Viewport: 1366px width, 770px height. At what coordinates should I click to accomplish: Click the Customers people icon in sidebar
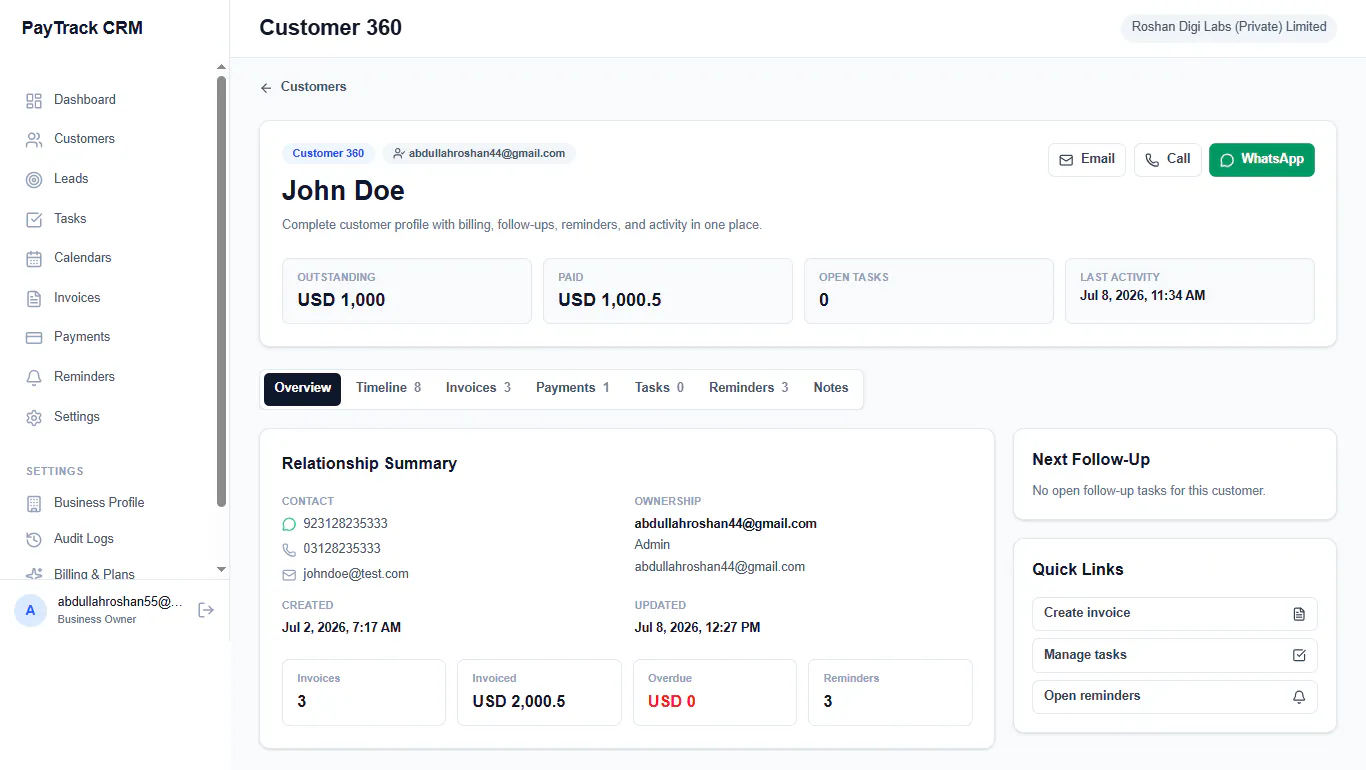[34, 139]
